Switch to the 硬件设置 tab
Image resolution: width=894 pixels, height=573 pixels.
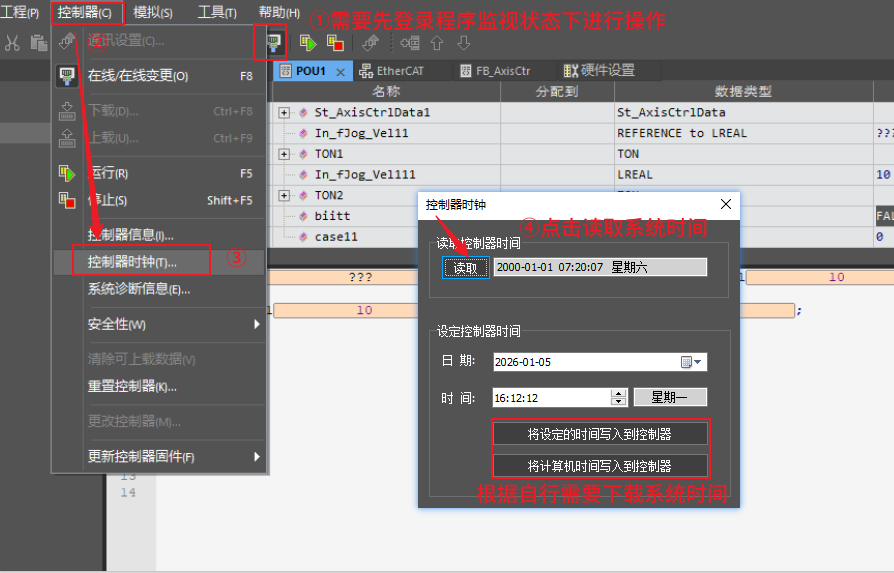(599, 71)
